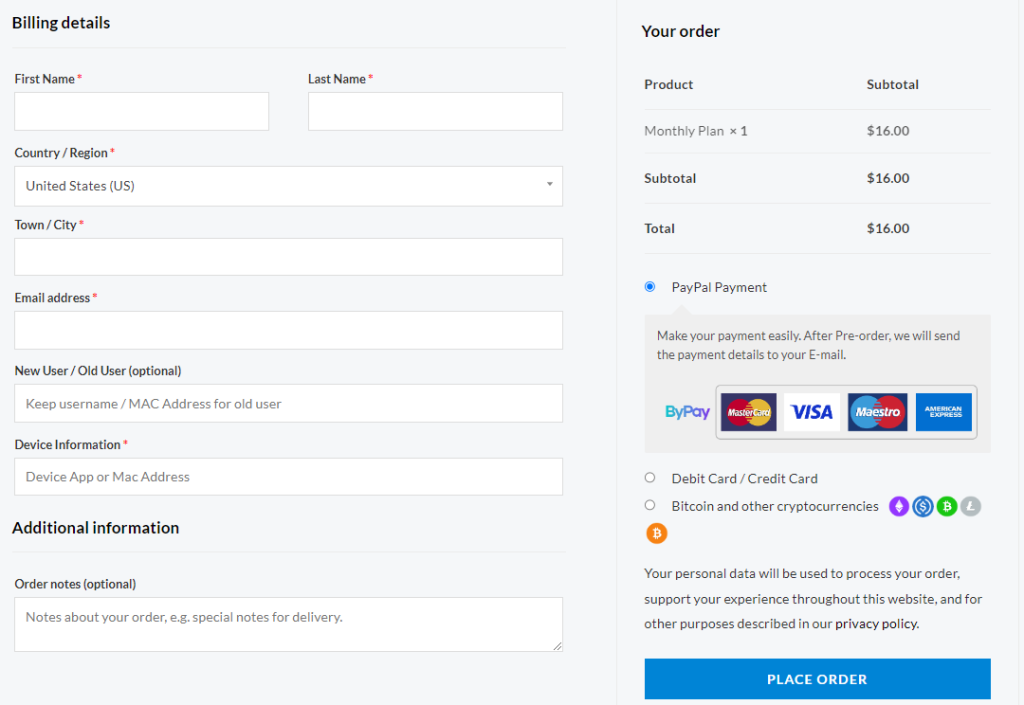Click the green Bitcoin Cash icon
1024x705 pixels.
(x=947, y=507)
